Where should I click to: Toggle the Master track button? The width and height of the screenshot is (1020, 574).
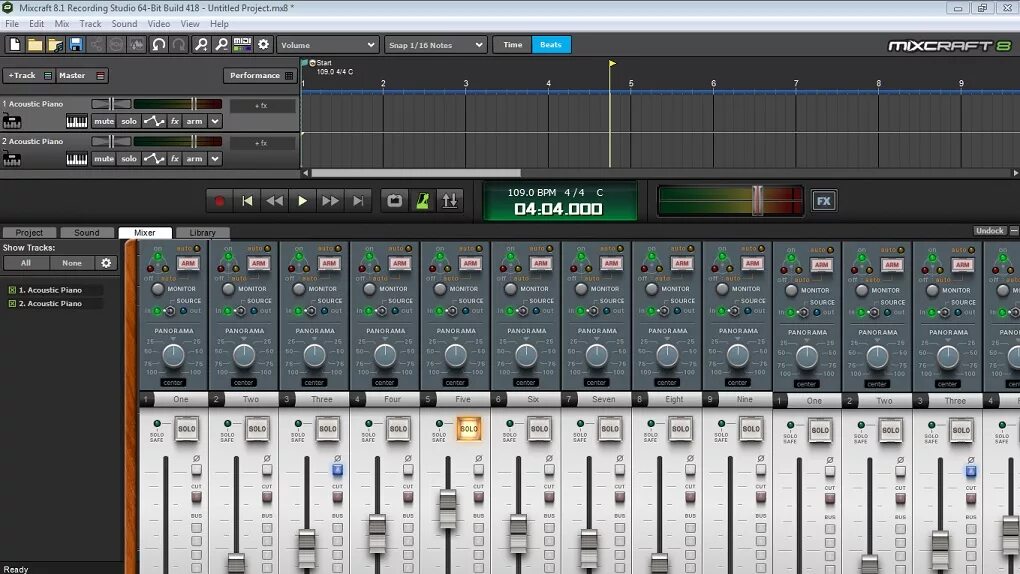pos(81,75)
